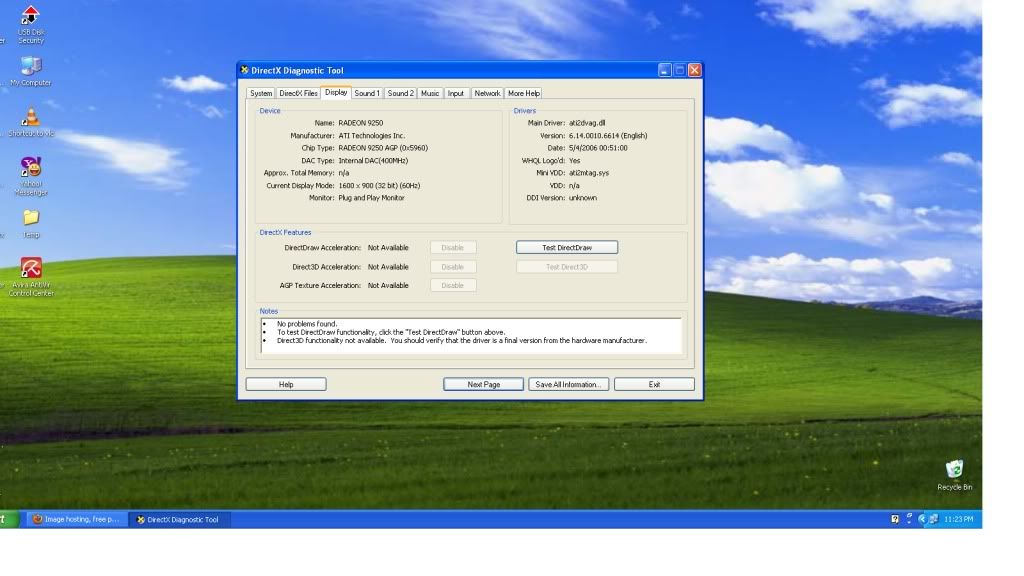Click the Test DirectDraw button
Viewport: 1024px width, 576px height.
click(566, 247)
